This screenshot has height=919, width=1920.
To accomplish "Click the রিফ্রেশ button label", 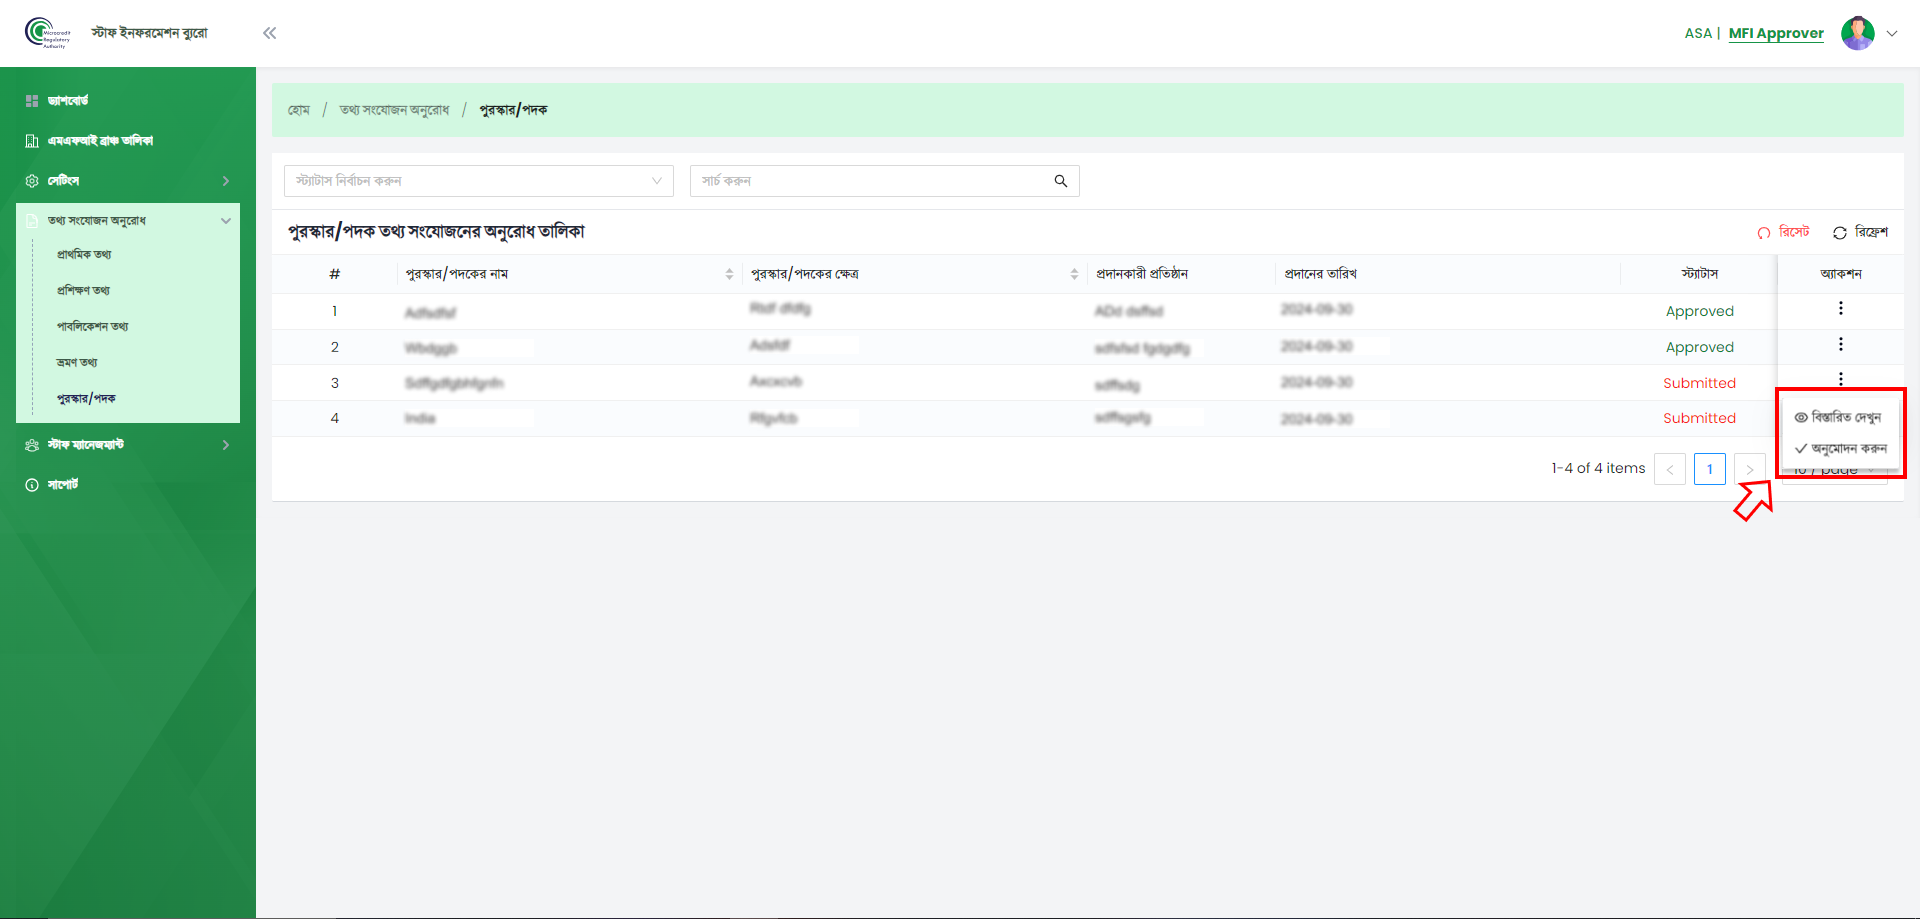I will coord(1871,232).
